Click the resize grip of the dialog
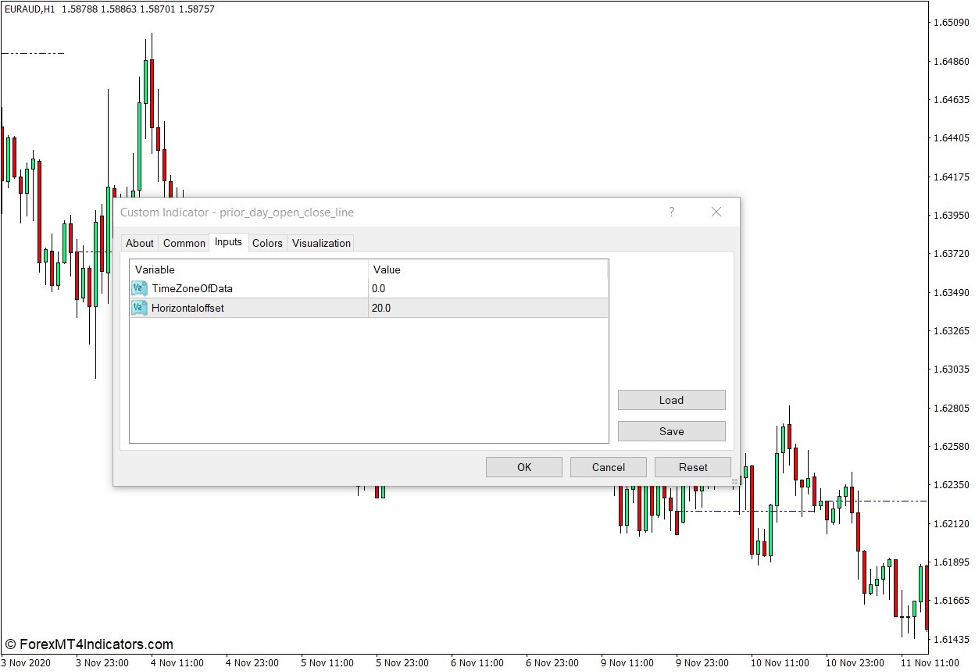This screenshot has width=977, height=672. click(733, 482)
